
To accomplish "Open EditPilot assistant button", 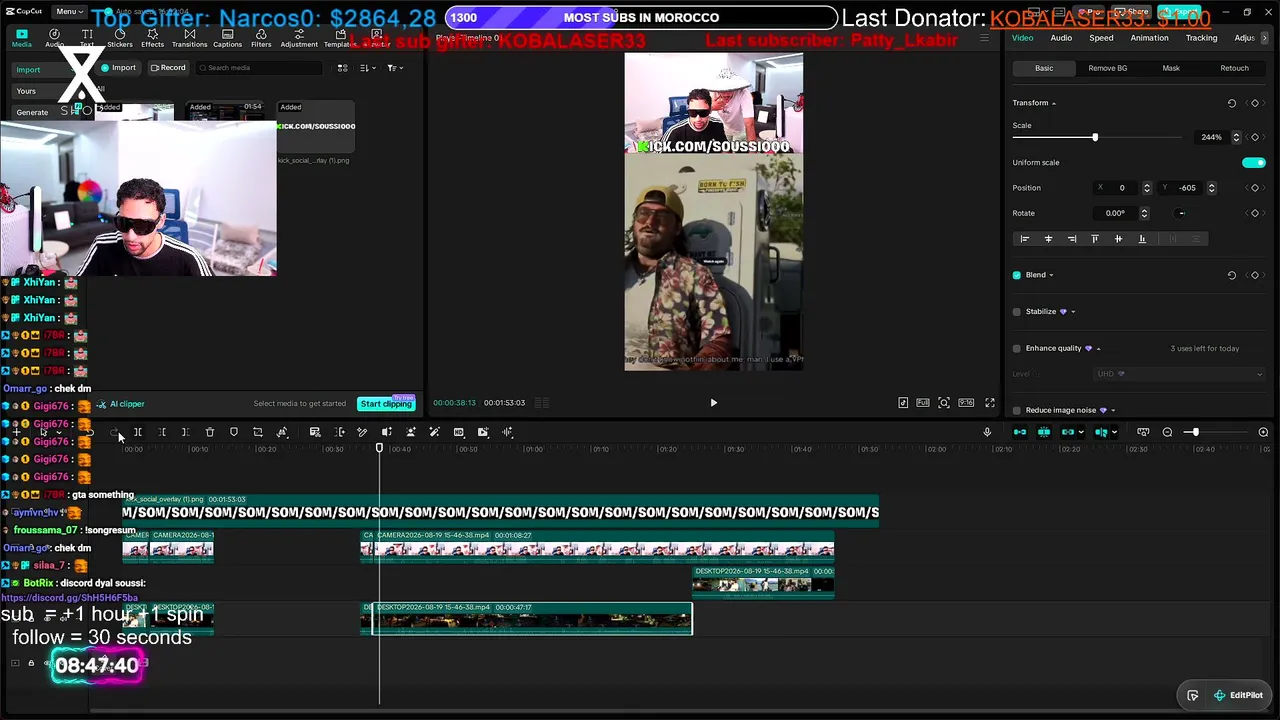I will (1239, 696).
